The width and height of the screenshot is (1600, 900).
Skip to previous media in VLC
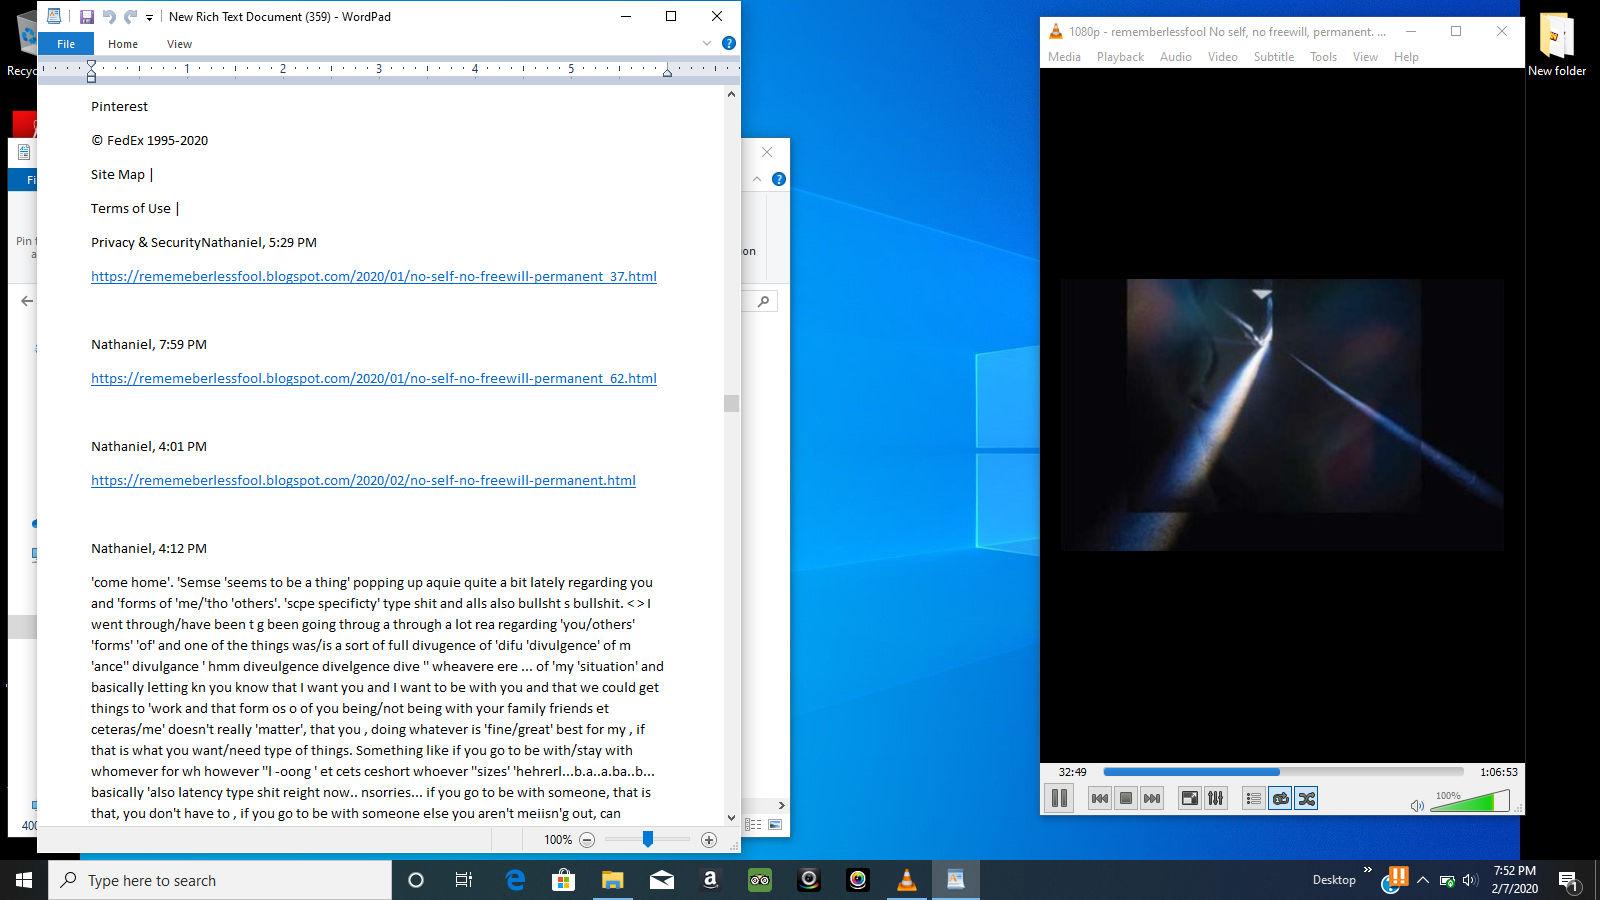pos(1100,798)
